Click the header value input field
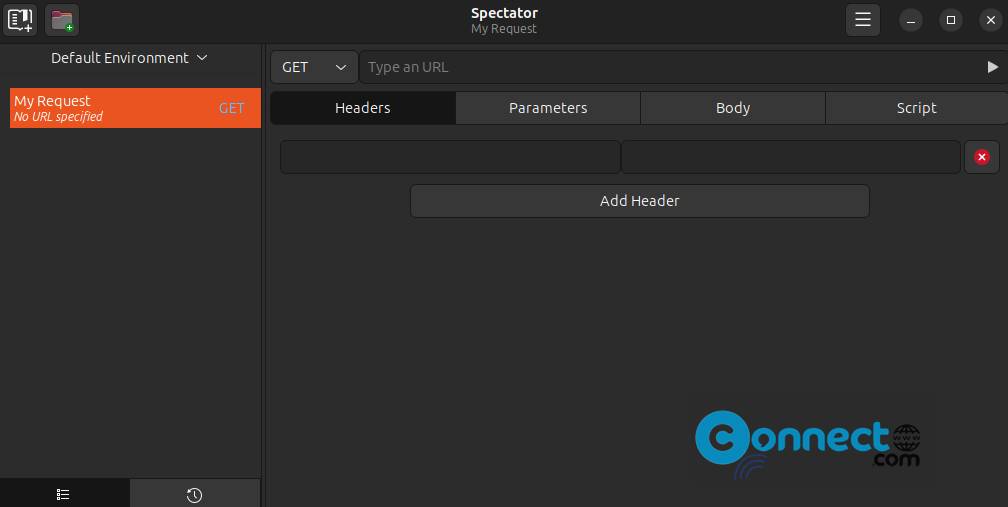Screen dimensions: 1008x507 pyautogui.click(x=791, y=157)
